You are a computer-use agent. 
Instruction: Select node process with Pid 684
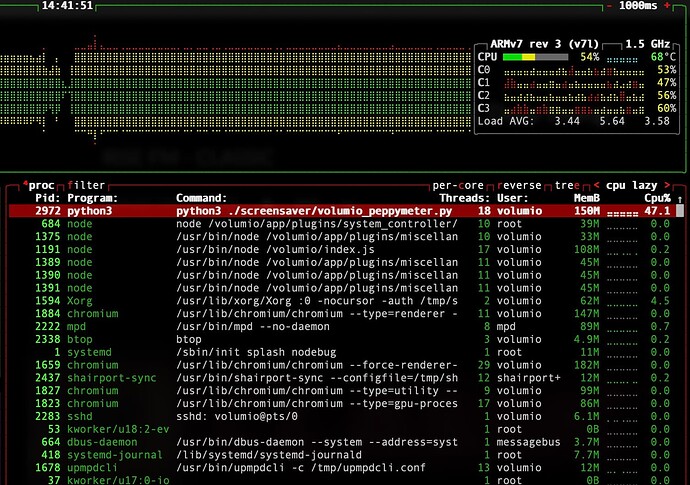click(x=342, y=224)
